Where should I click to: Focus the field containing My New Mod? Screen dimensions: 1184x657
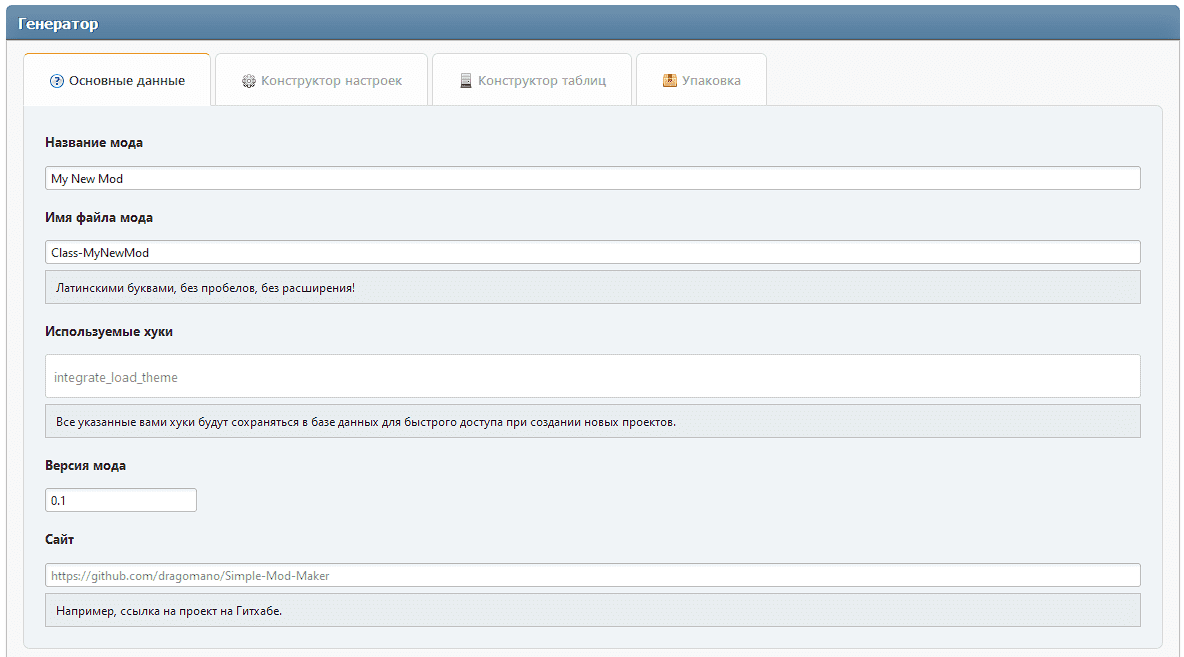[x=592, y=178]
